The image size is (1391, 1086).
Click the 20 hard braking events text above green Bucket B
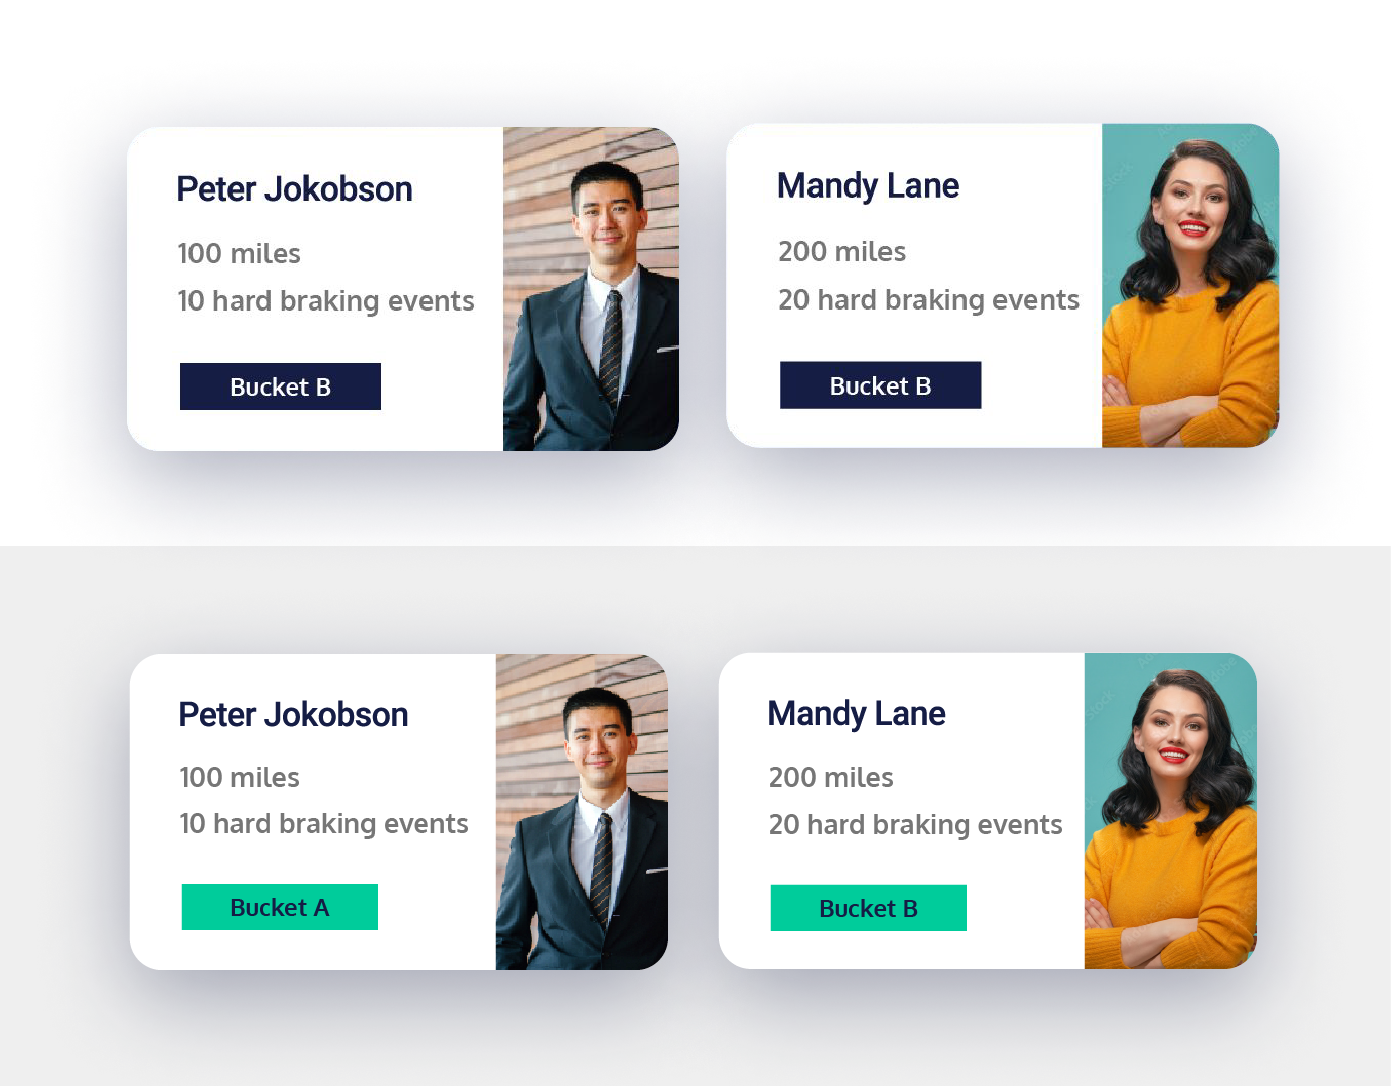pos(916,825)
